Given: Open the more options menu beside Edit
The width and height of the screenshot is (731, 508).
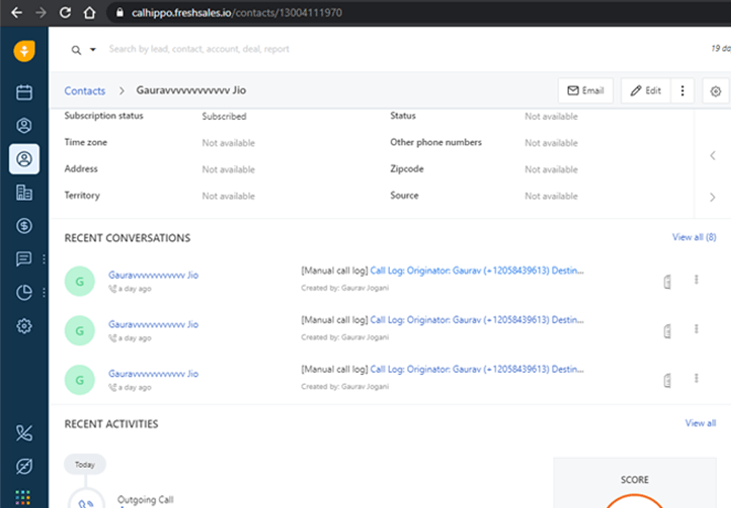Looking at the screenshot, I should pos(682,91).
